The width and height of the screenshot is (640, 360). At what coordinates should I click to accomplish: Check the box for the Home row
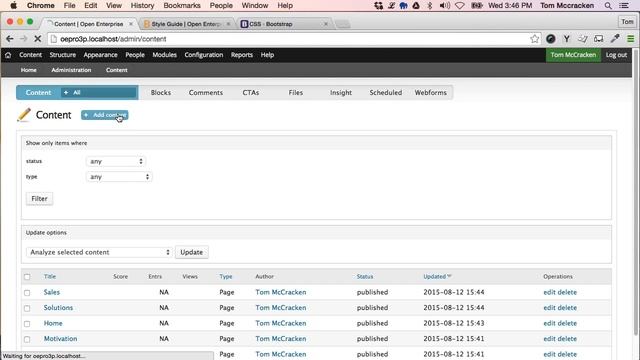click(27, 324)
